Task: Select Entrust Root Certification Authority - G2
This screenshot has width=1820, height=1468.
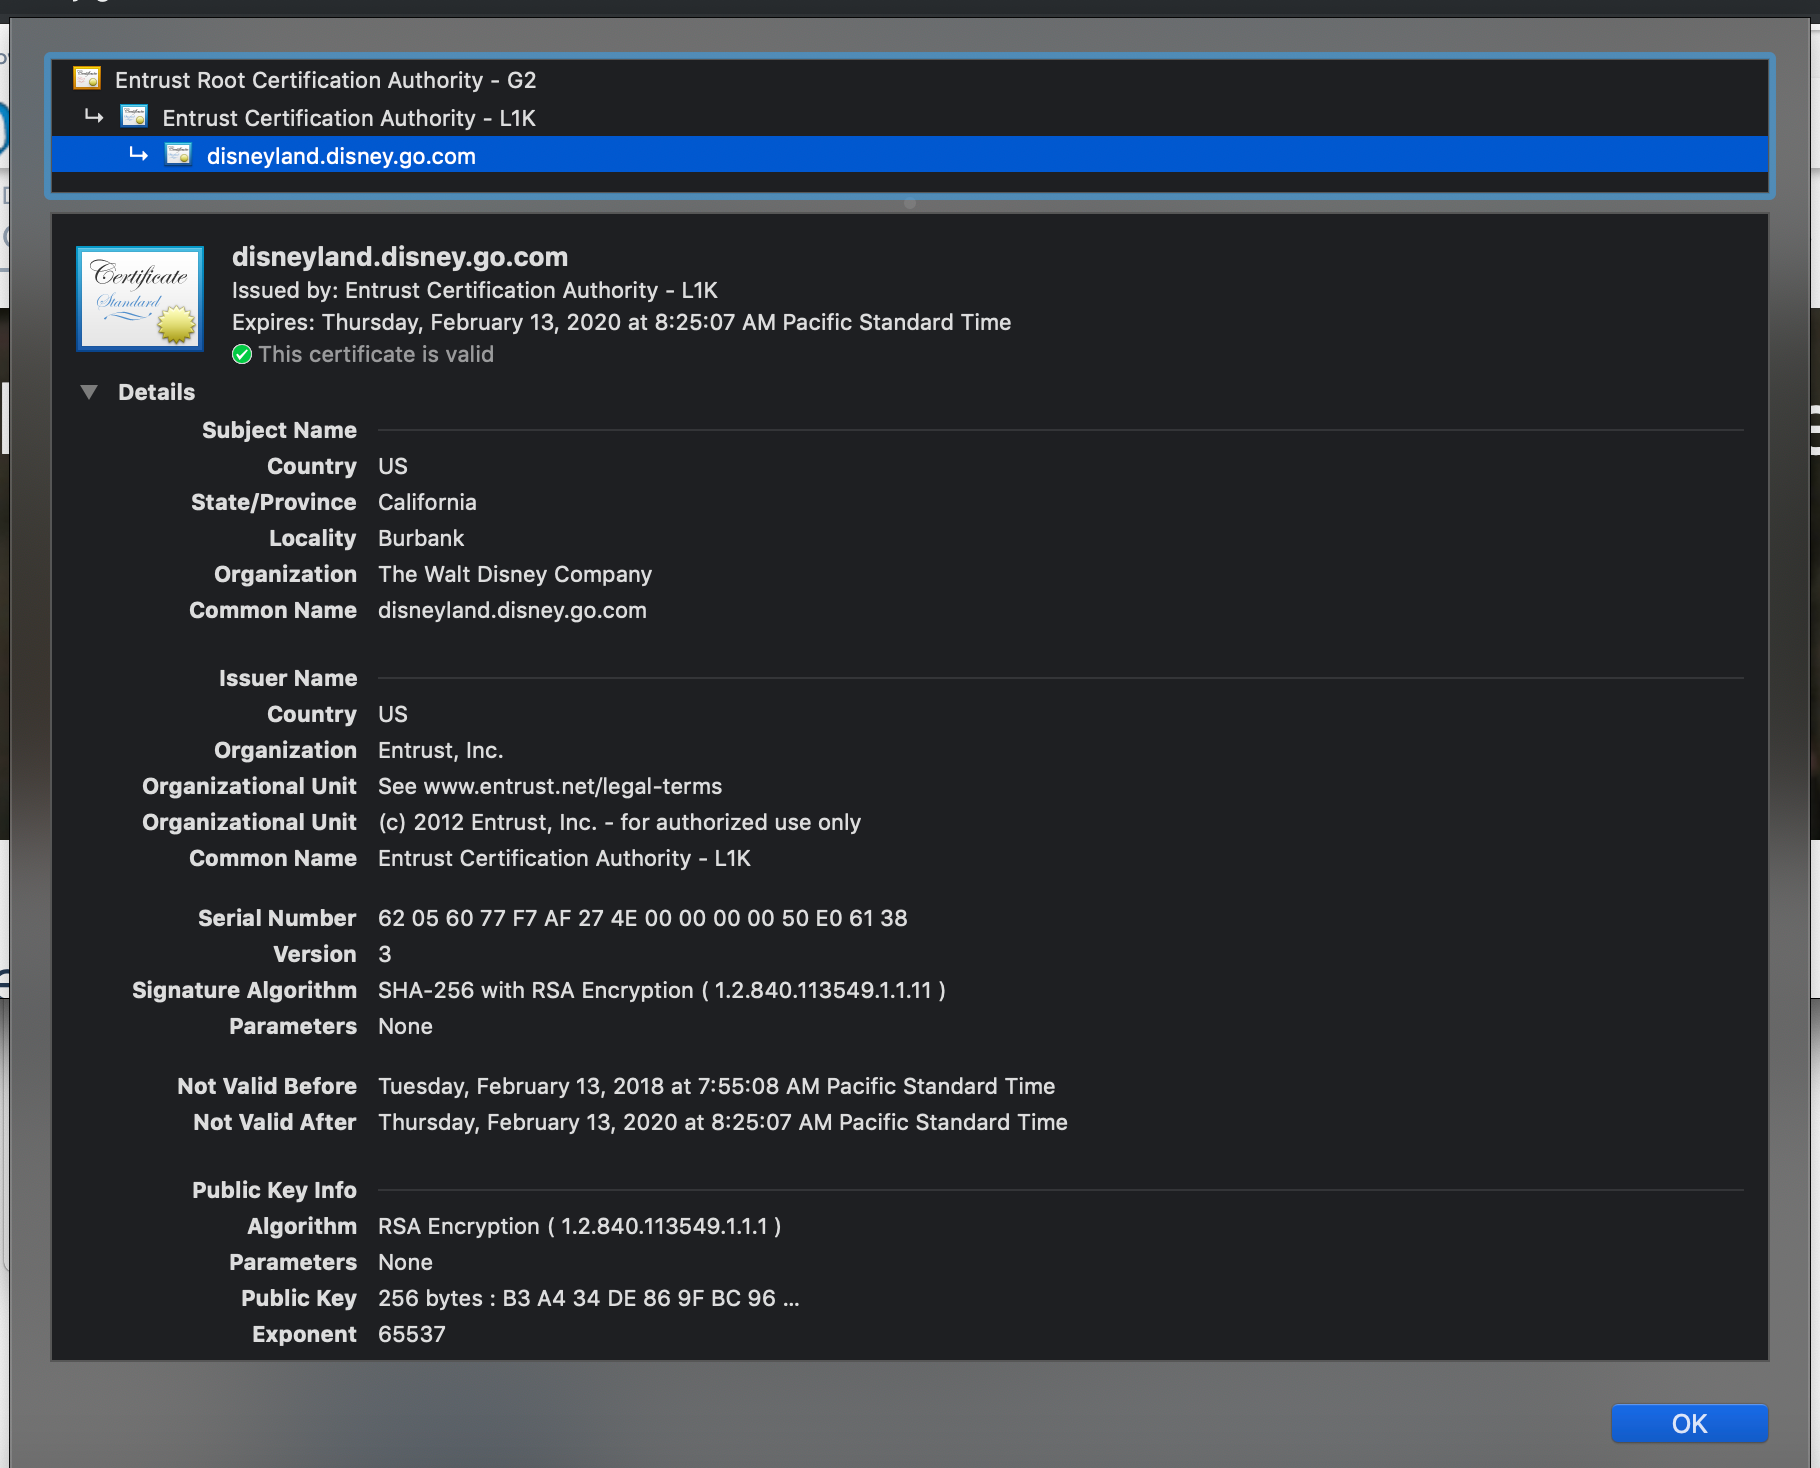Action: point(325,80)
